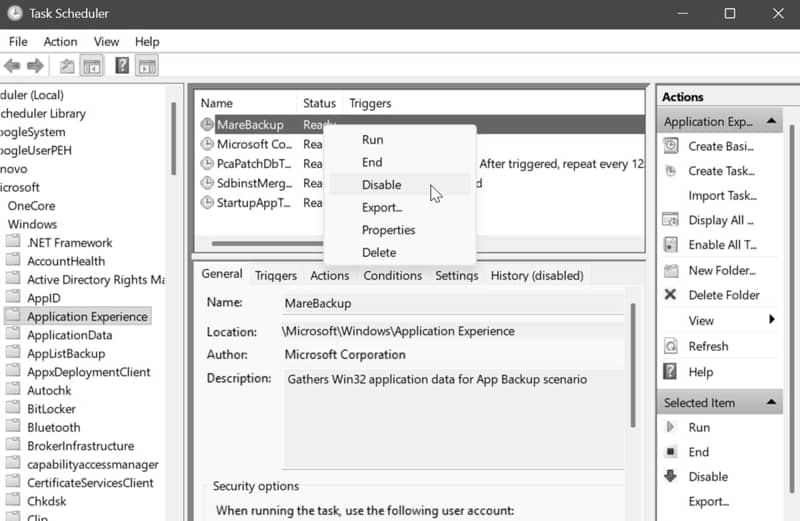Viewport: 800px width, 521px height.
Task: Click the Description text box
Action: pos(453,419)
